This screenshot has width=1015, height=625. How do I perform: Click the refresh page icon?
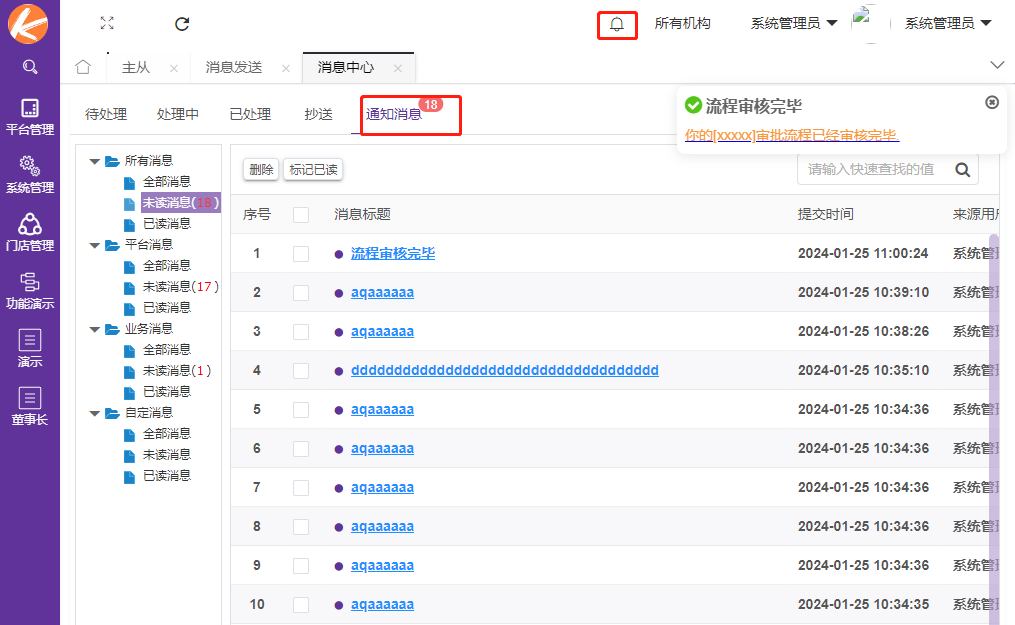coord(182,23)
